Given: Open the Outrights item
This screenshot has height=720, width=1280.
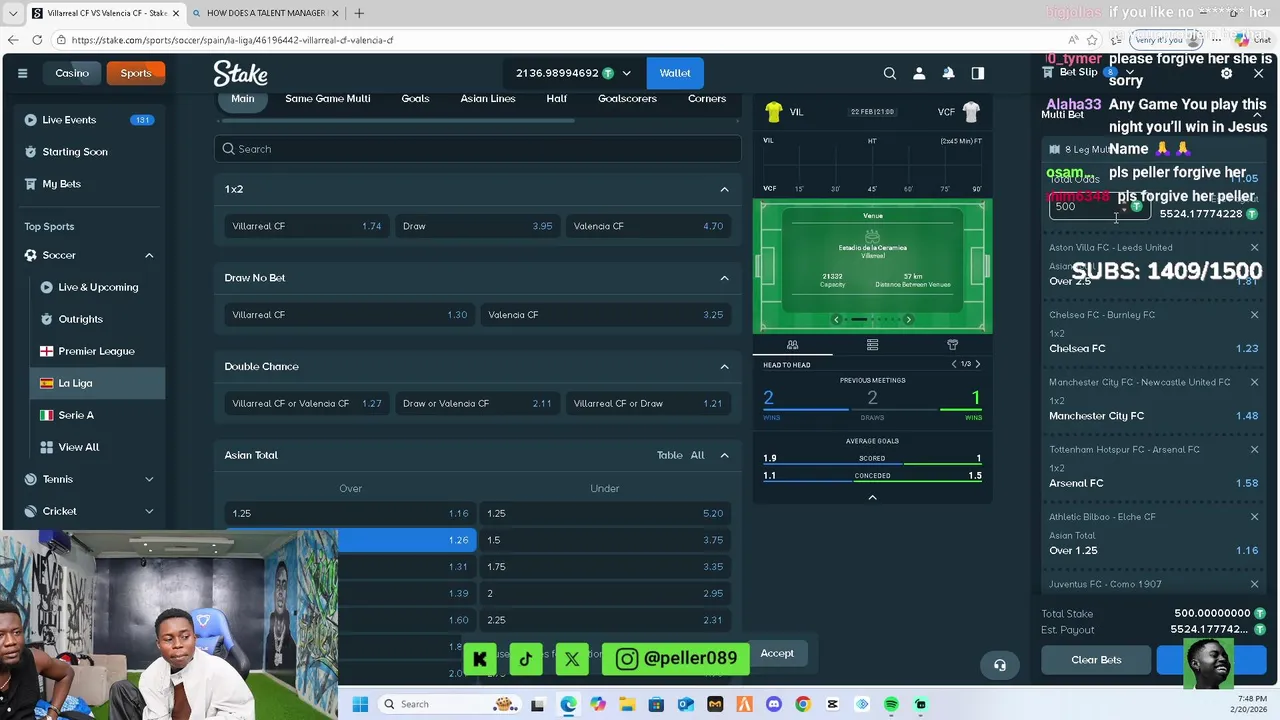Looking at the screenshot, I should tap(80, 319).
